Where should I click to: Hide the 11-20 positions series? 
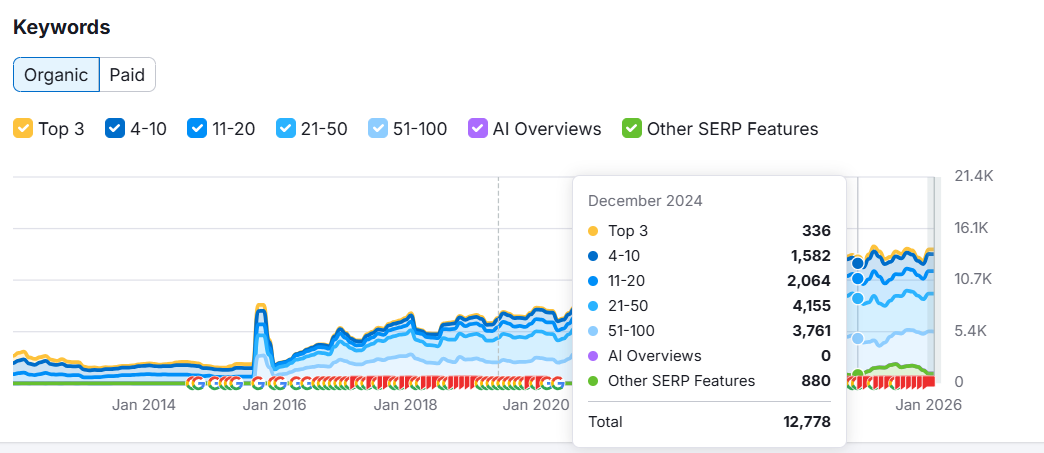click(197, 129)
